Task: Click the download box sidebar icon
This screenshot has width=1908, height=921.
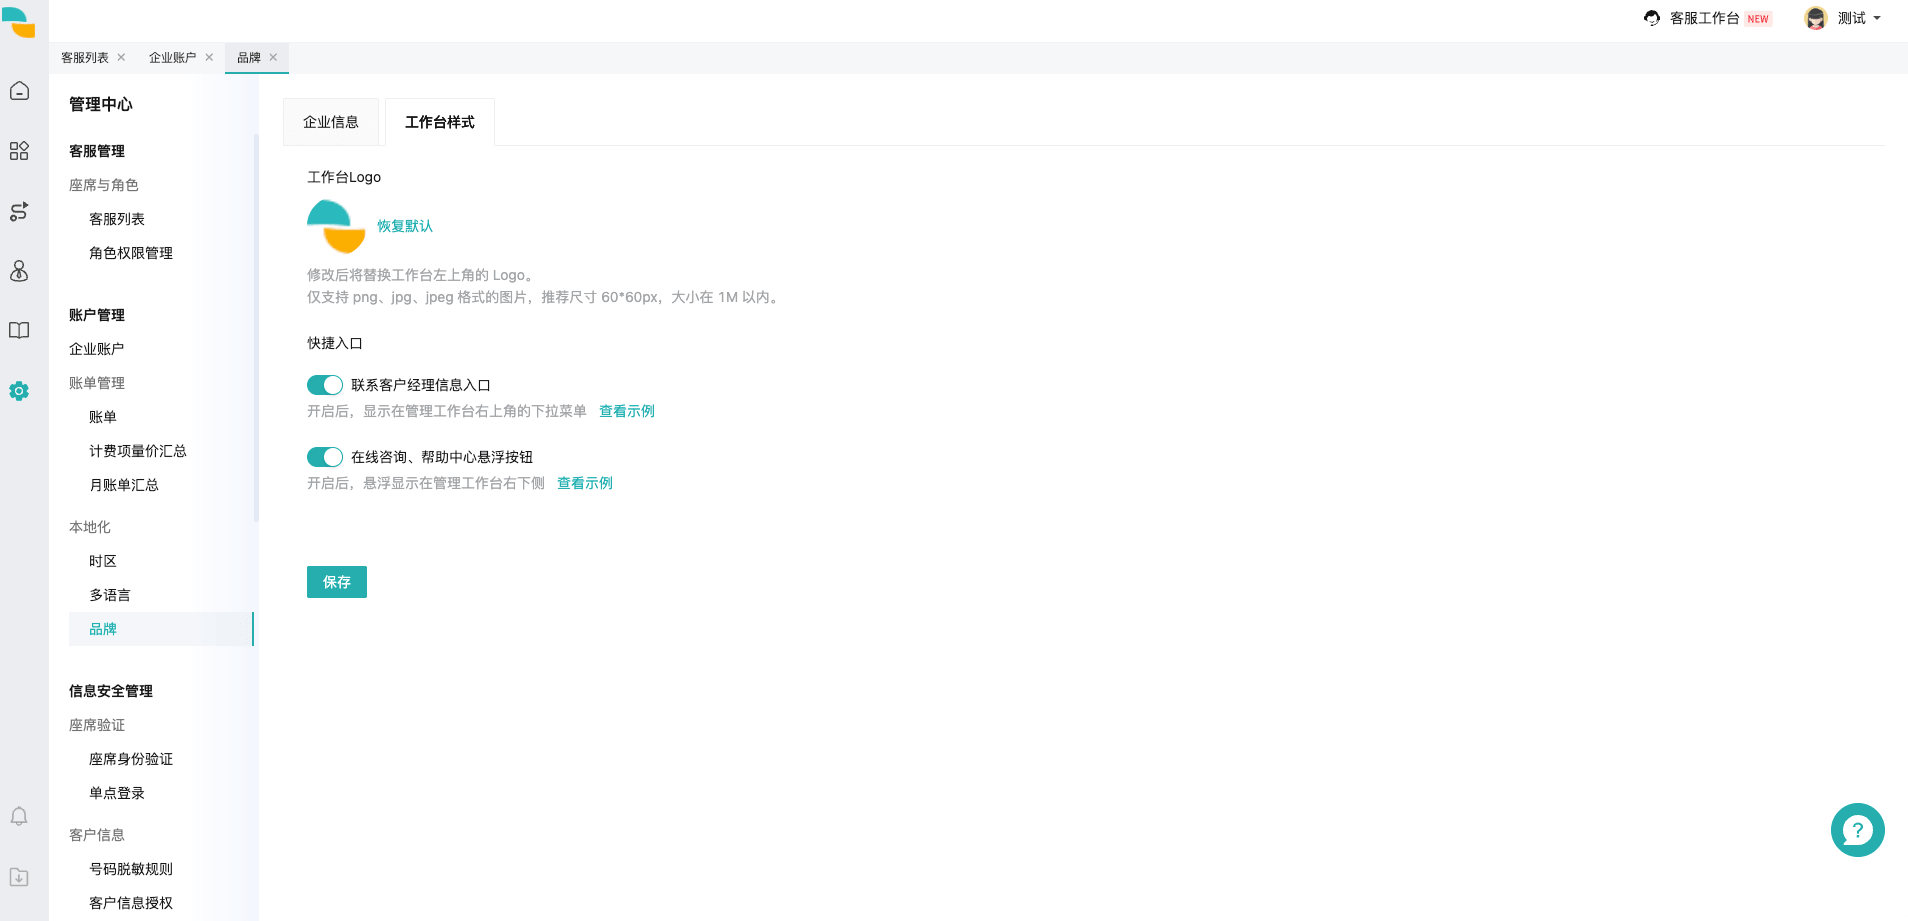Action: click(x=19, y=877)
